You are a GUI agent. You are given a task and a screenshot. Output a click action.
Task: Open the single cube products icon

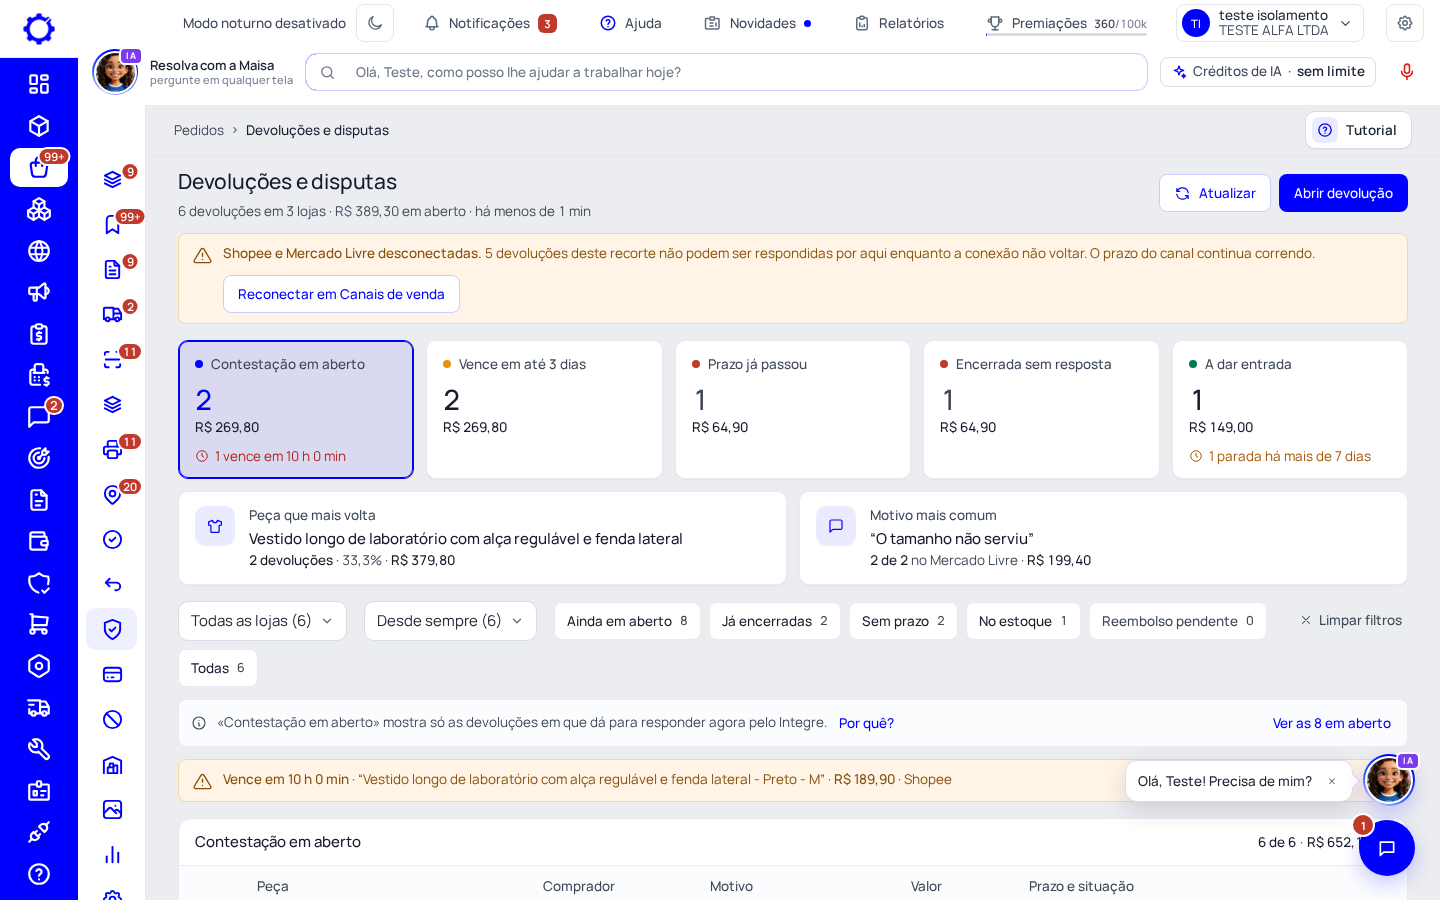pos(39,126)
